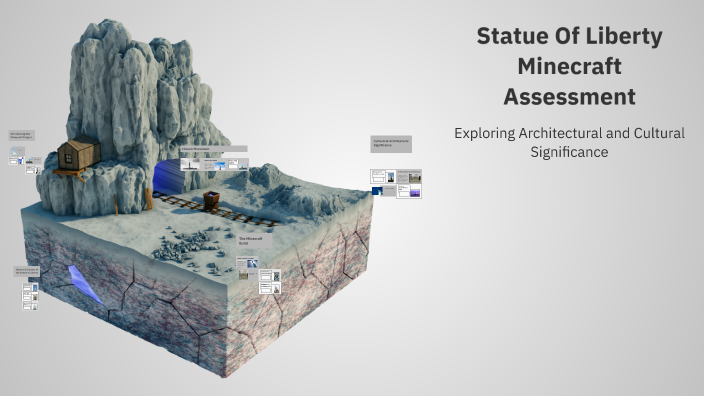
Task: Open the bottom slide under Historical Context topic
Action: 31,306
